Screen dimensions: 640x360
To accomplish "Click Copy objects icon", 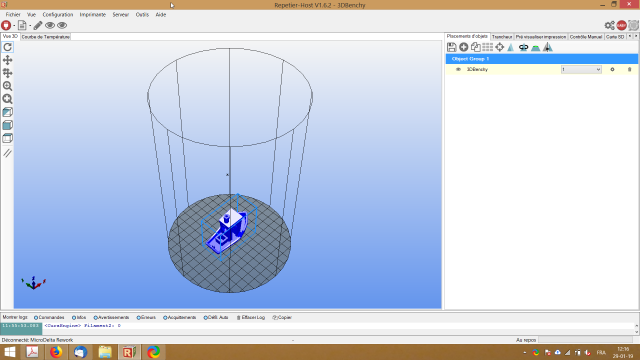I will [x=476, y=47].
